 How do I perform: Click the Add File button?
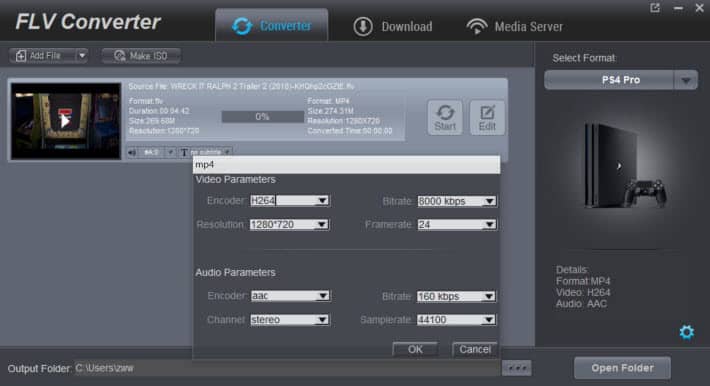click(x=43, y=56)
